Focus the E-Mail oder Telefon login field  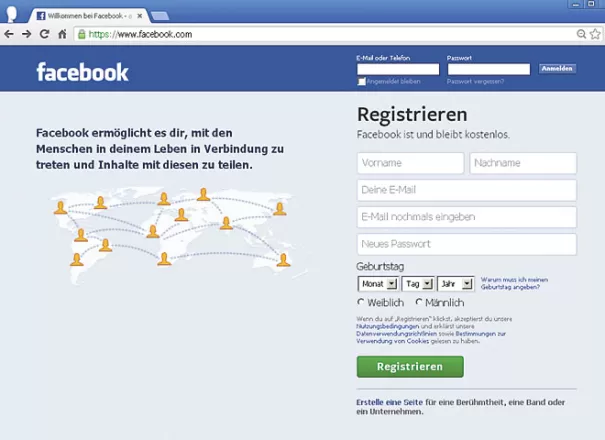pyautogui.click(x=398, y=69)
